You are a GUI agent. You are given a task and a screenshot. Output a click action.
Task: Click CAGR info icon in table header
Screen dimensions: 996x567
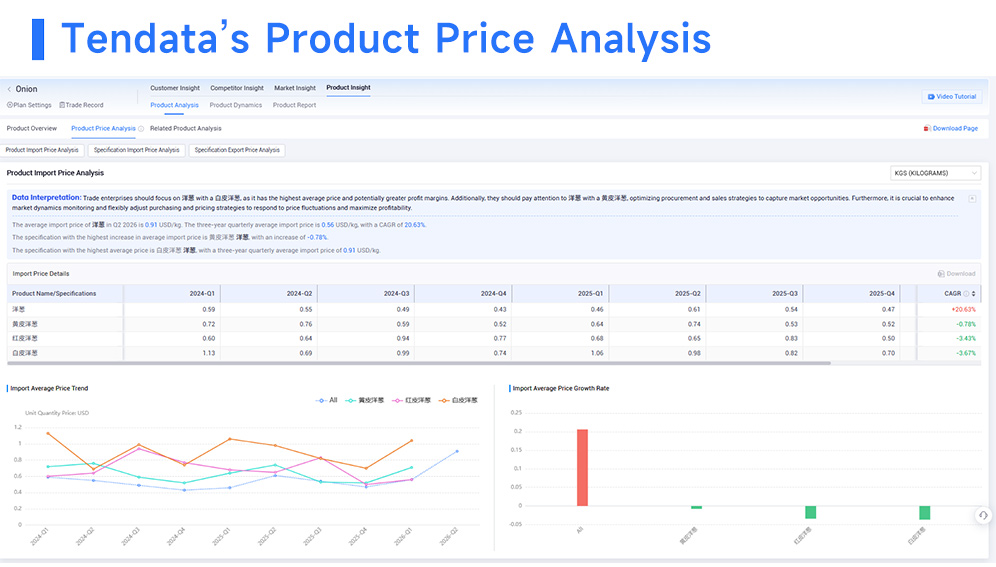966,294
